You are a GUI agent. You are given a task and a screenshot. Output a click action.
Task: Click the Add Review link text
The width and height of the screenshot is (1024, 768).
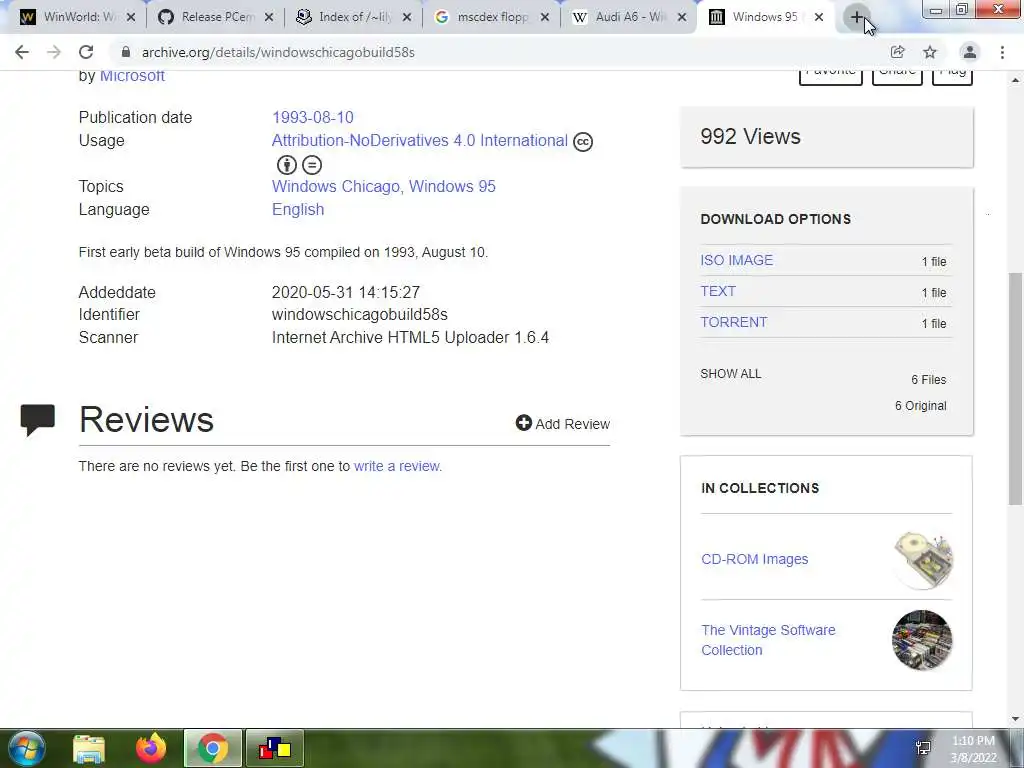(x=573, y=424)
